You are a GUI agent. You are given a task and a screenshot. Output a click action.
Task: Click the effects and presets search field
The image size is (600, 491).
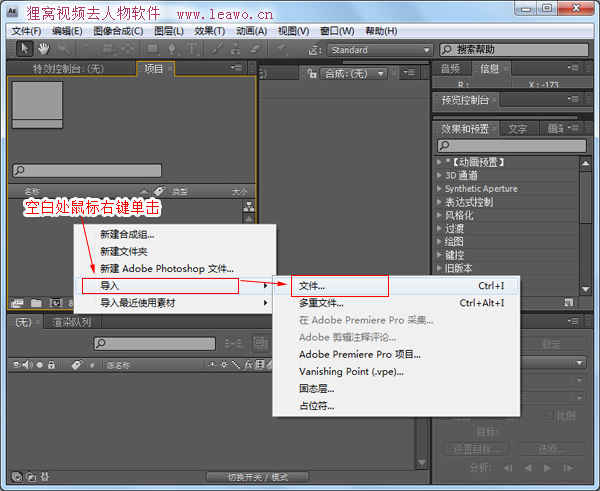(x=512, y=145)
